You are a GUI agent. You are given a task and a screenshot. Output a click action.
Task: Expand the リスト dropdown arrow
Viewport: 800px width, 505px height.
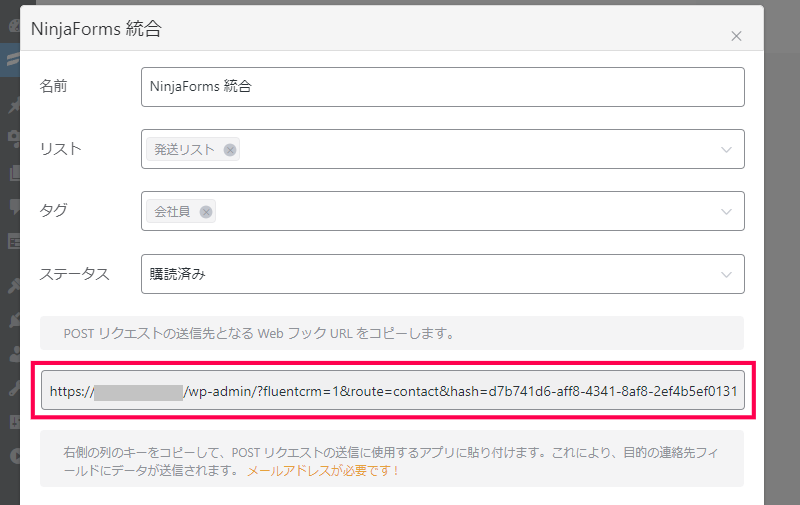click(x=726, y=149)
